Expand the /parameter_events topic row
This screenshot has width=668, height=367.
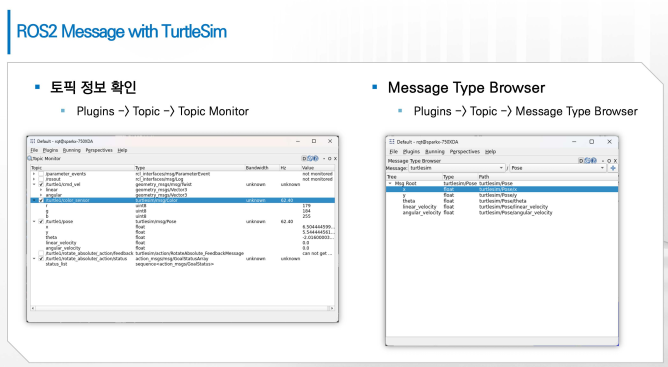34,174
